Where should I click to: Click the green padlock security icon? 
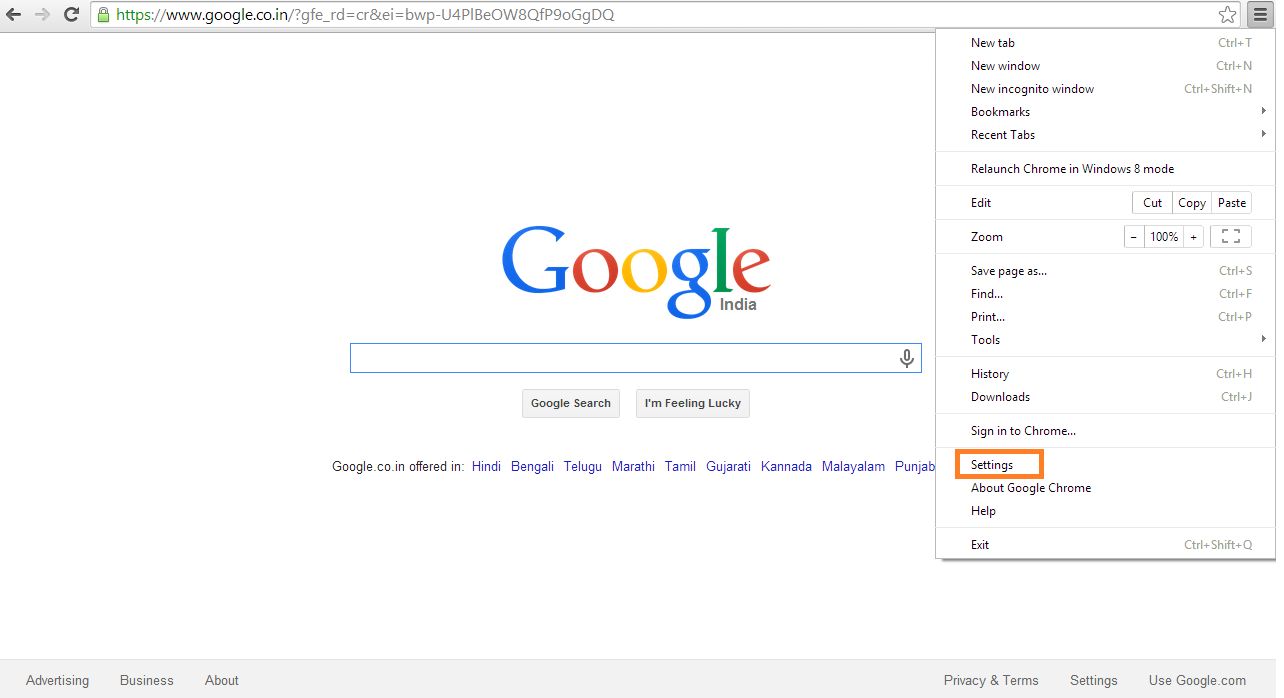[x=102, y=15]
